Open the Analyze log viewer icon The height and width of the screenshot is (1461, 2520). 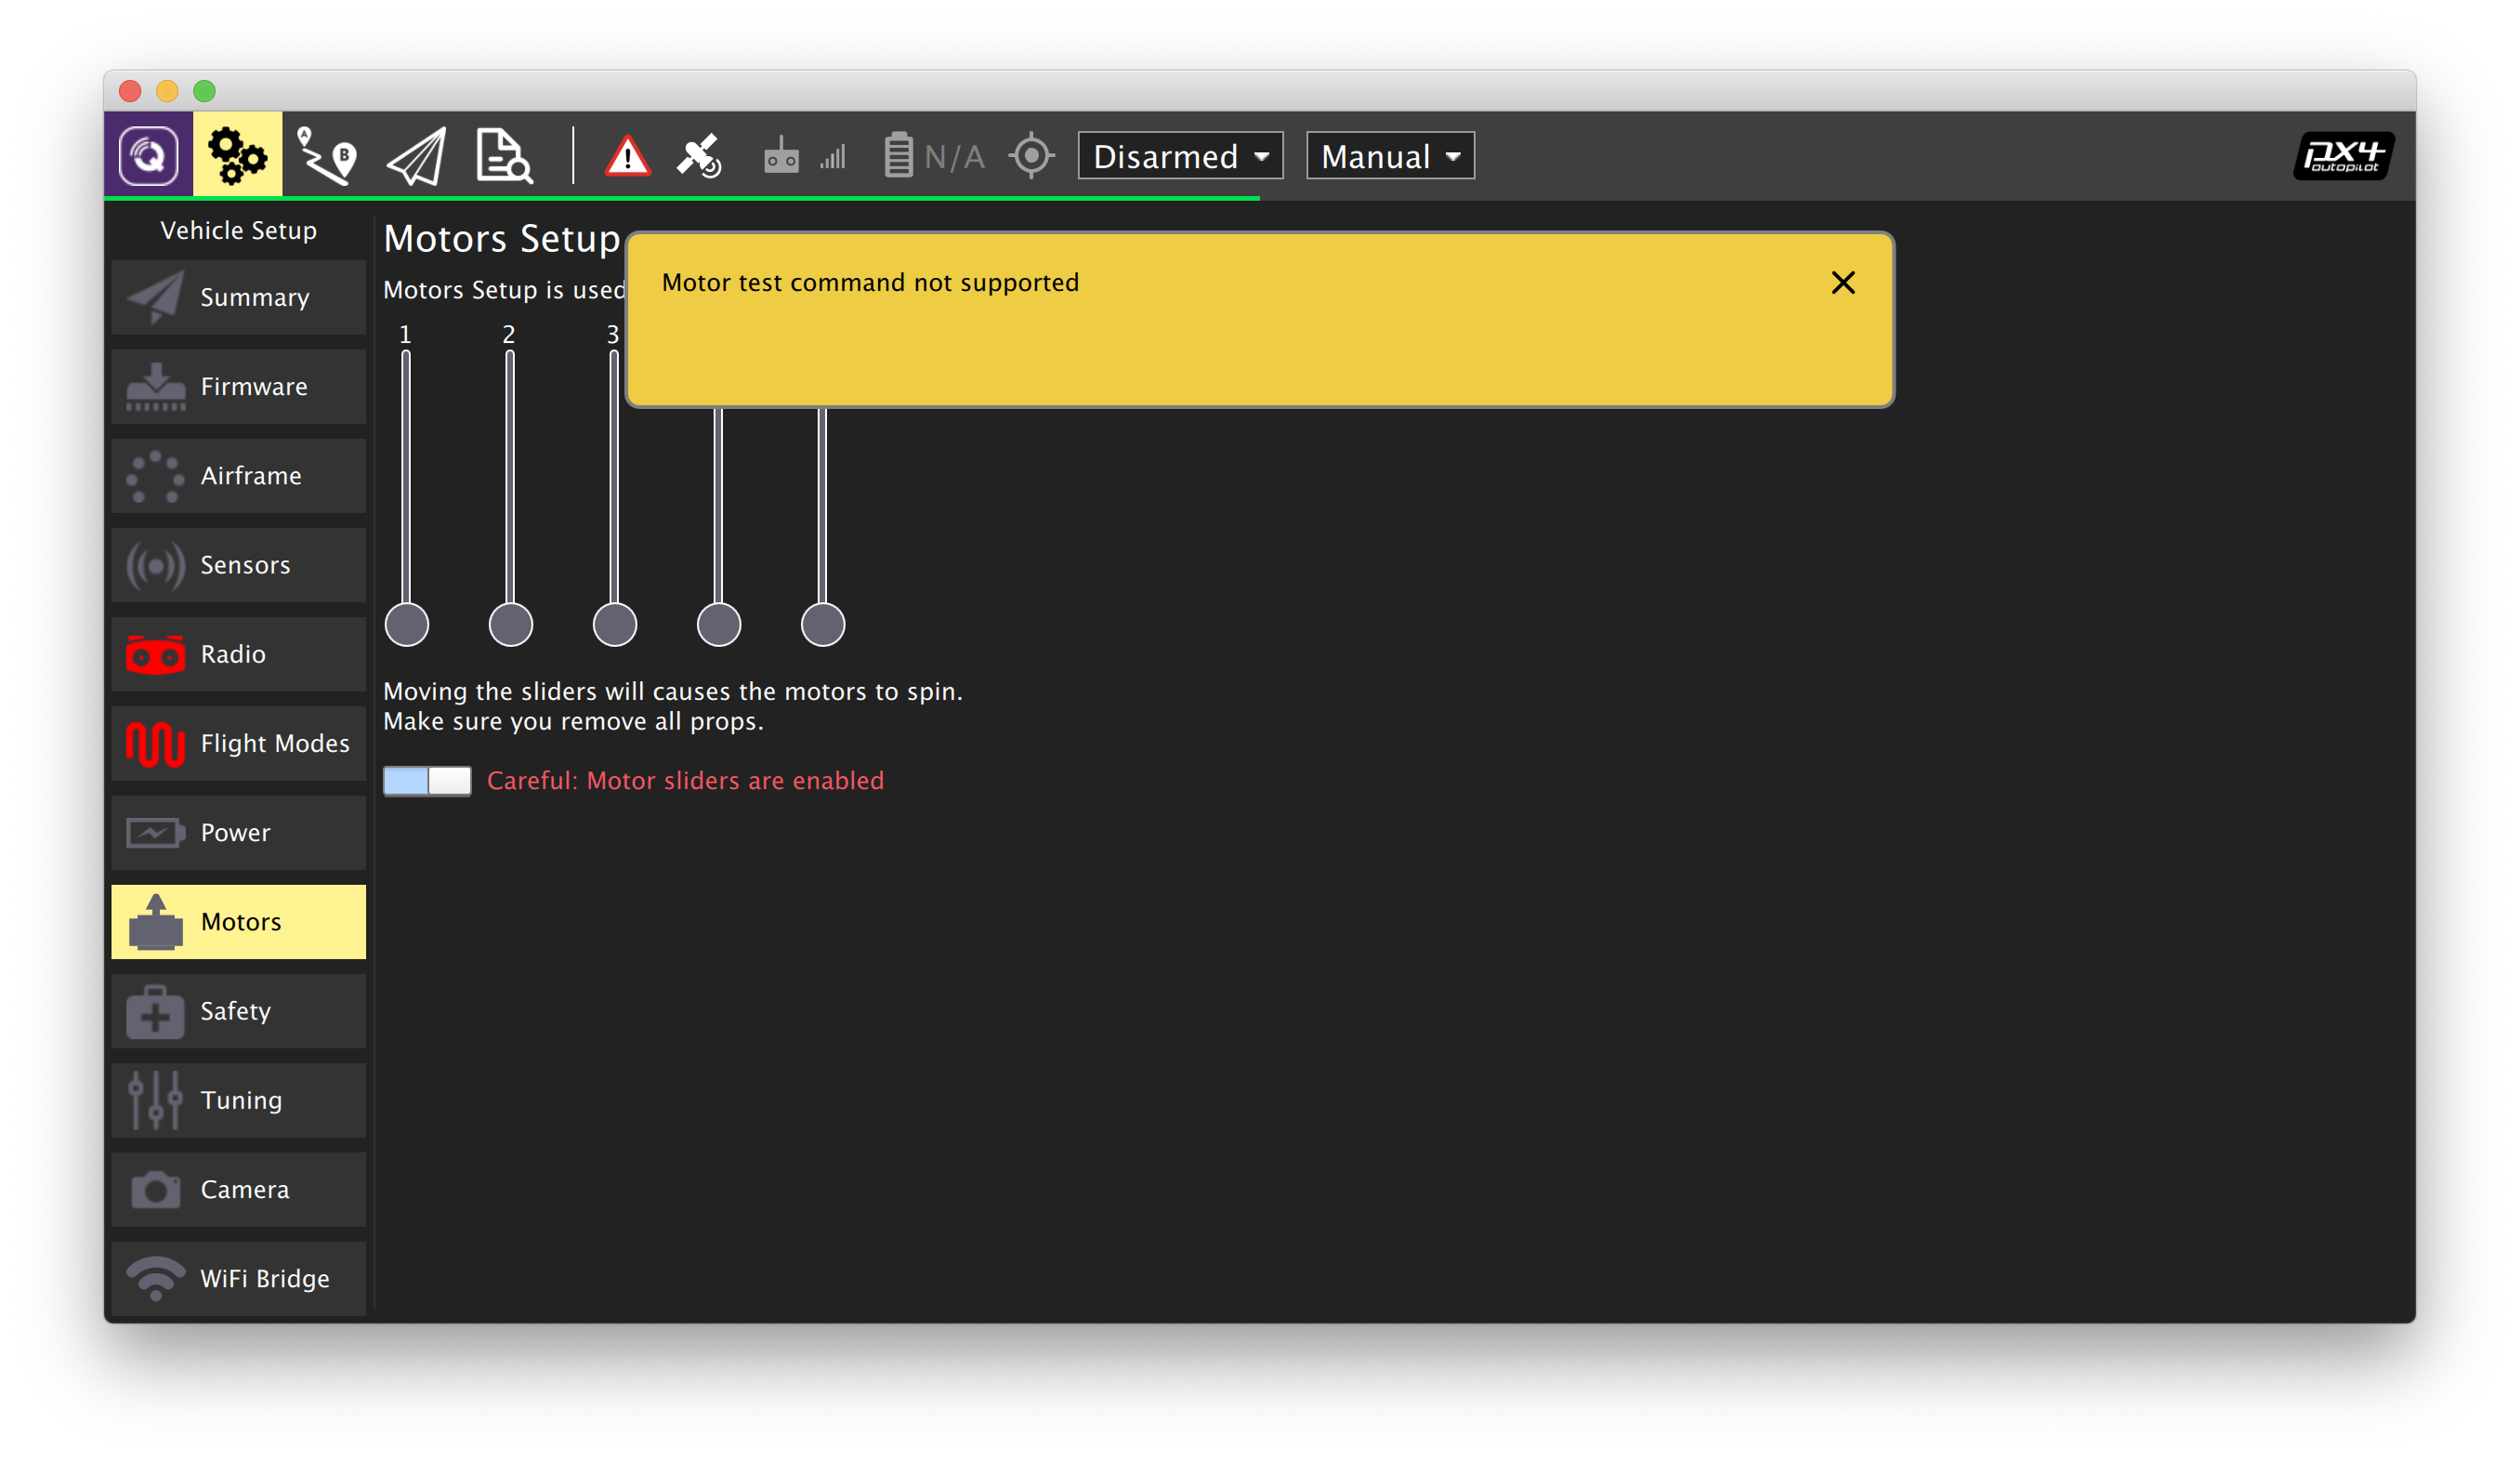coord(504,156)
